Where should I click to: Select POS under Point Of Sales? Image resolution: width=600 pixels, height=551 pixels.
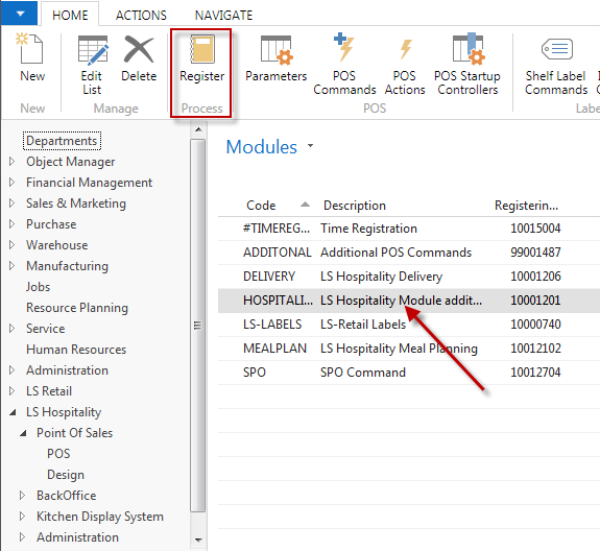click(59, 454)
